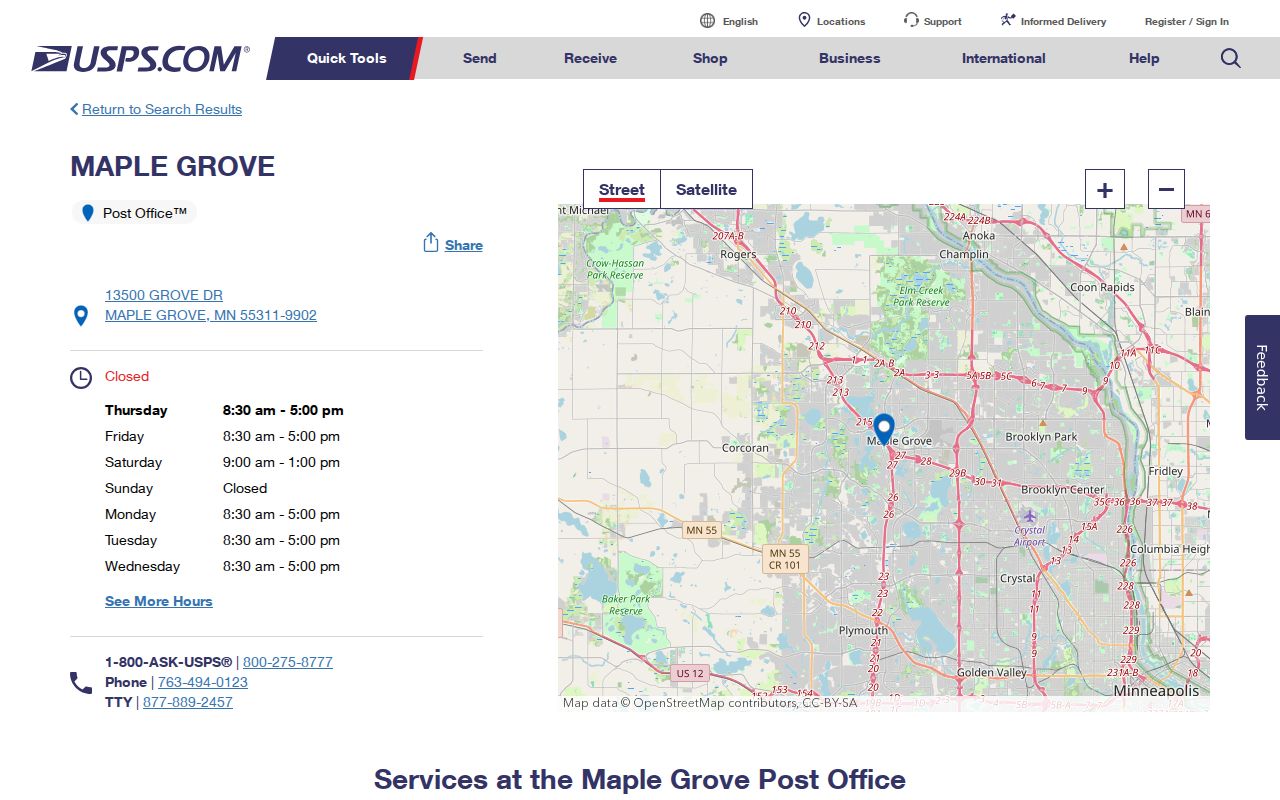Open the International menu

(1004, 58)
